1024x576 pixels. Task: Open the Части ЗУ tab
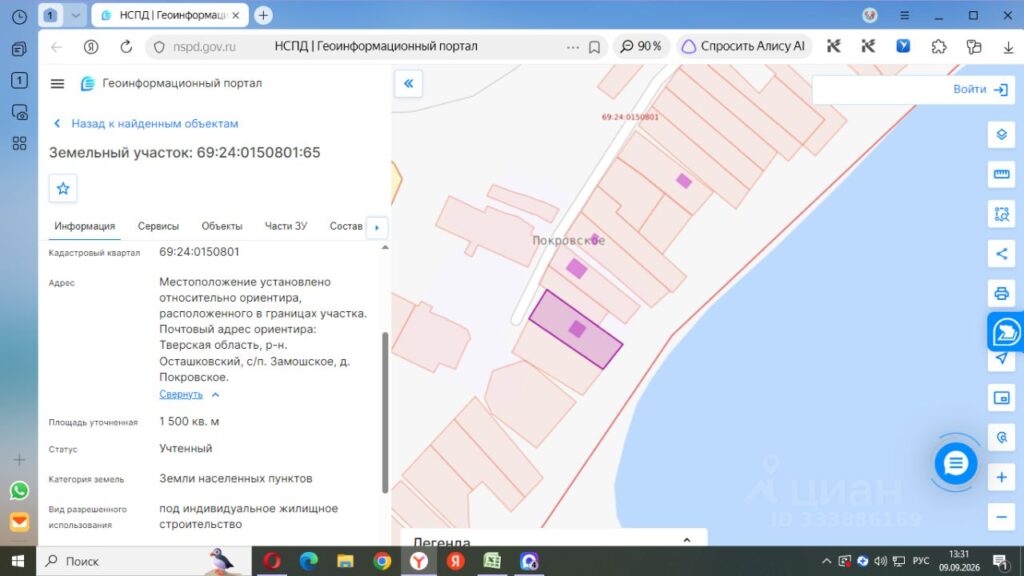tap(285, 226)
